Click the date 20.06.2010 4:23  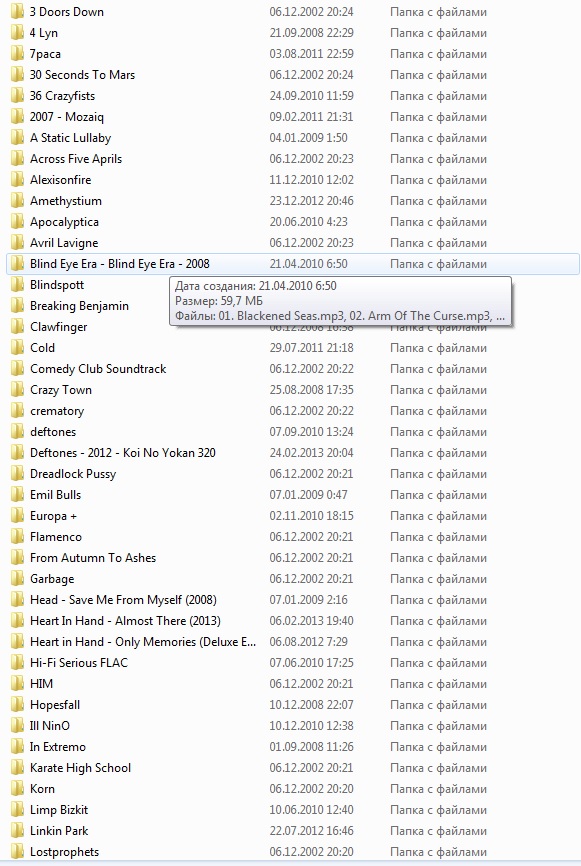(309, 221)
